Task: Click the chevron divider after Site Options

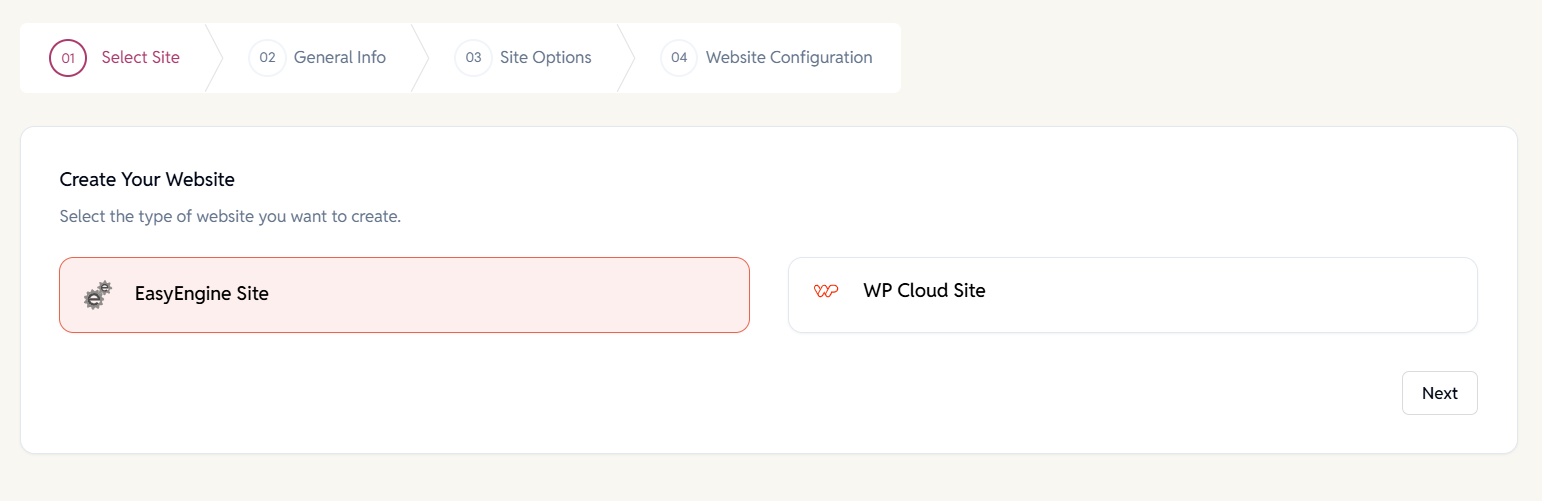Action: [626, 58]
